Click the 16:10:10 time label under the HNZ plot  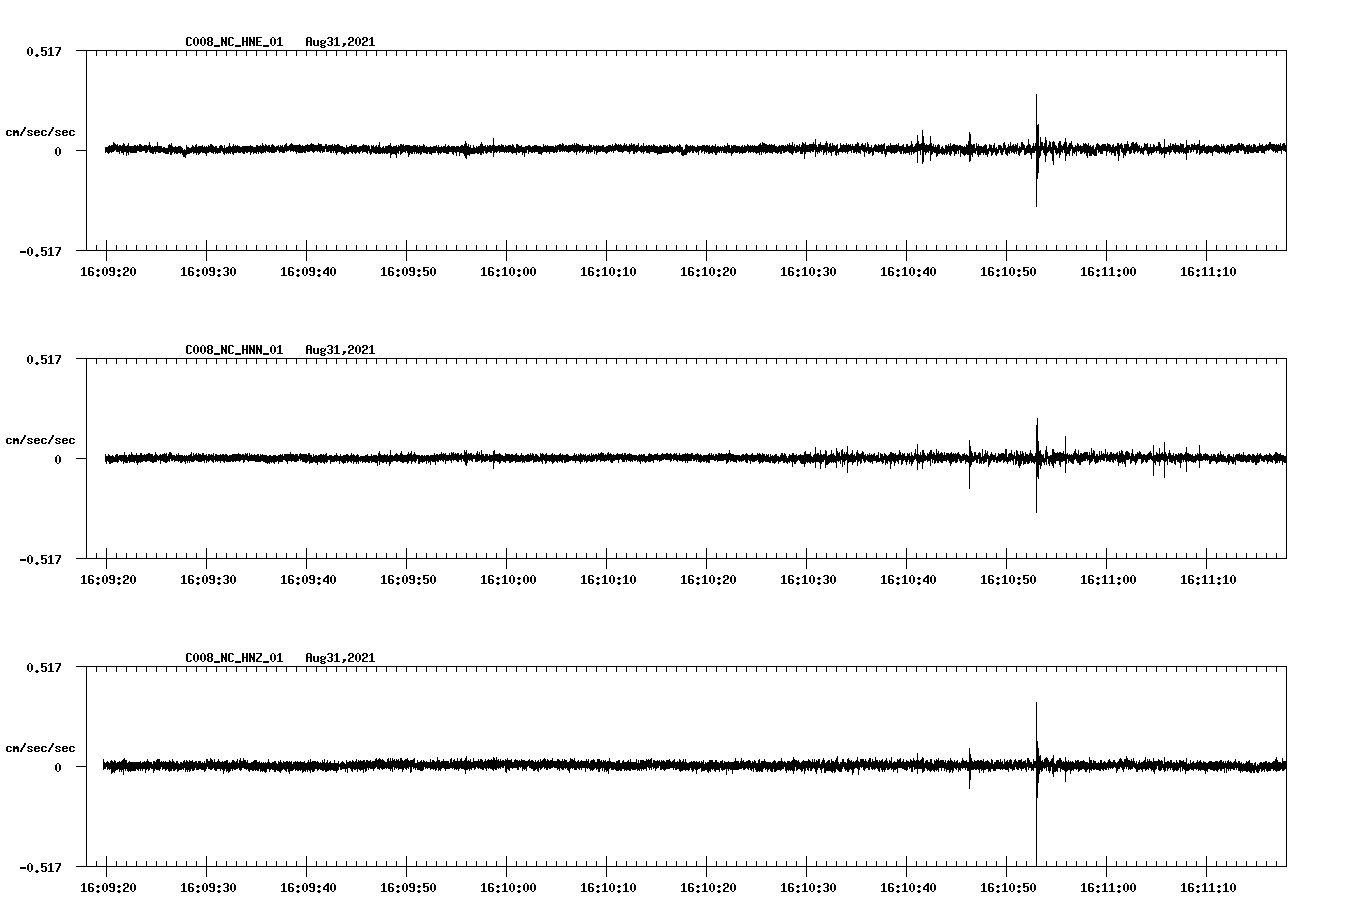(608, 888)
